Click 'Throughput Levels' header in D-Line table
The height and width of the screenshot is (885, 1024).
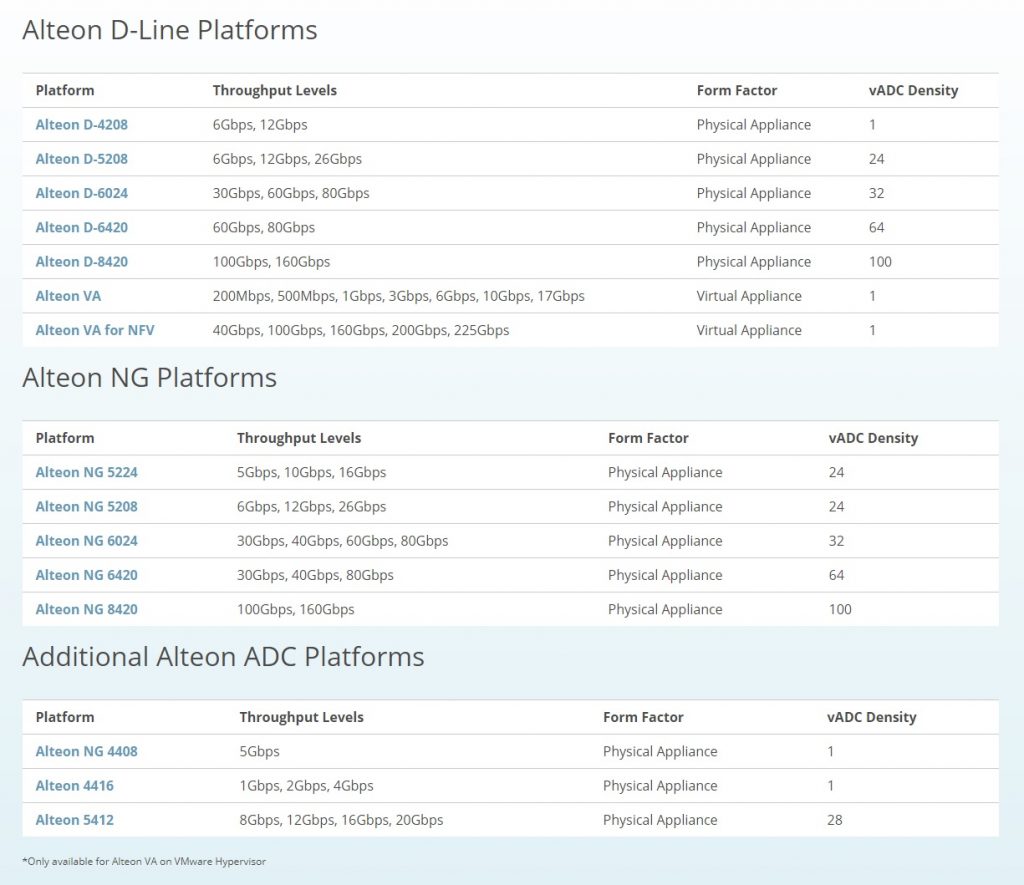tap(275, 90)
